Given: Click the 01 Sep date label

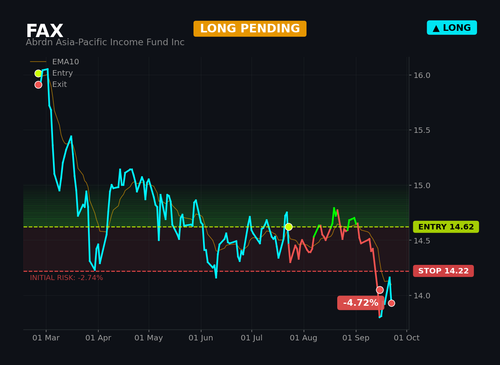Looking at the screenshot, I should [356, 338].
